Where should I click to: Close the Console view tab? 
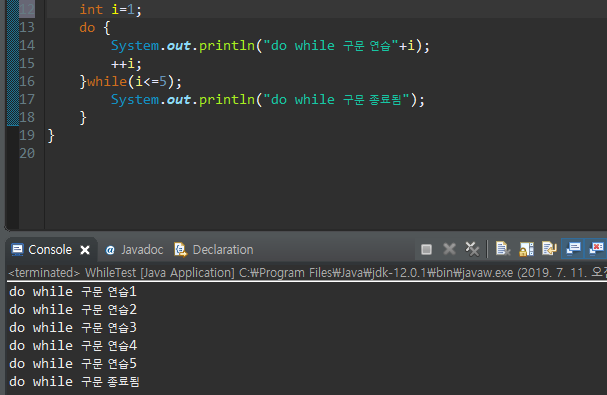(85, 250)
